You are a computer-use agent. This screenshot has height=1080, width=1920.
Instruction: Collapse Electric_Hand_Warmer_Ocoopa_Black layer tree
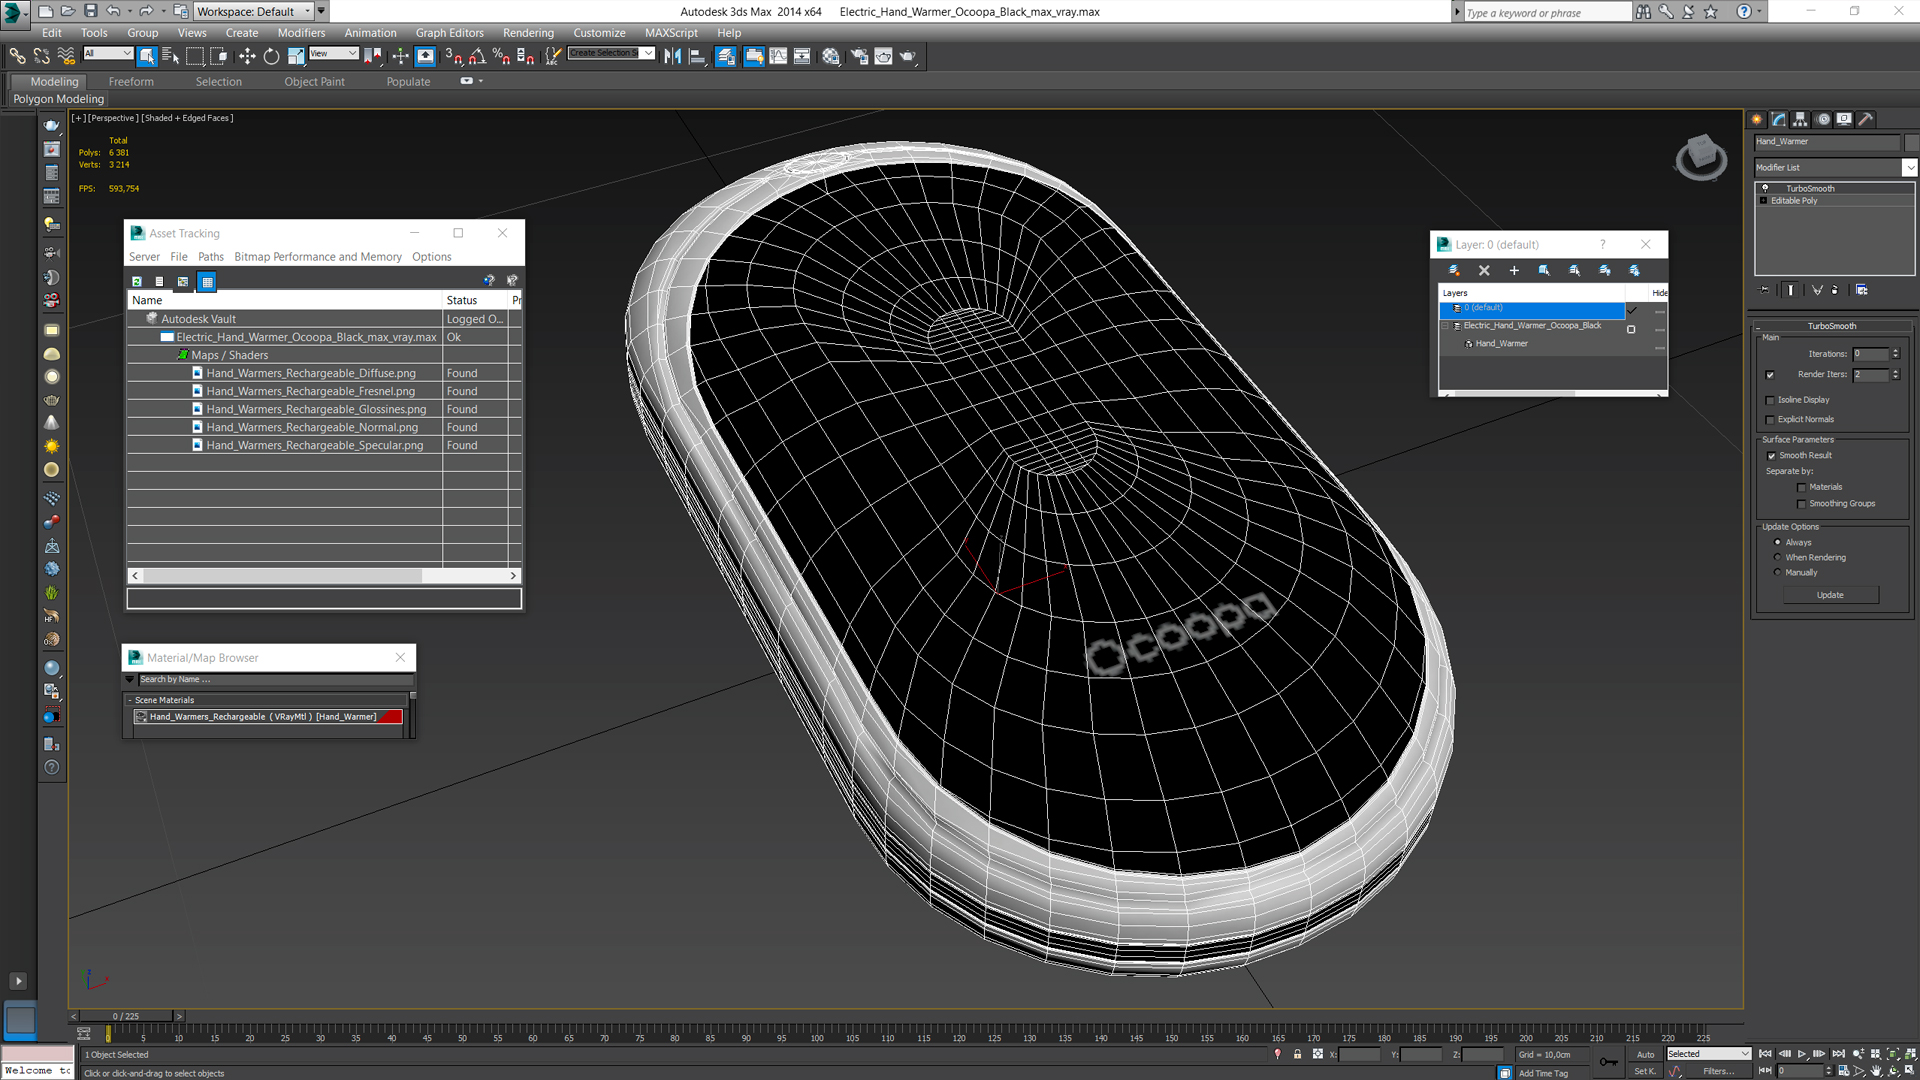click(1445, 326)
